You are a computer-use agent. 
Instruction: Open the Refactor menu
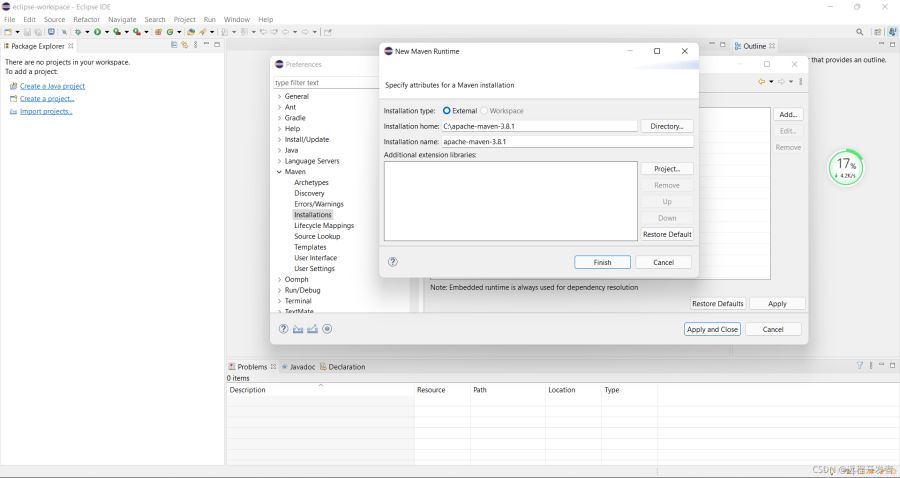click(87, 20)
